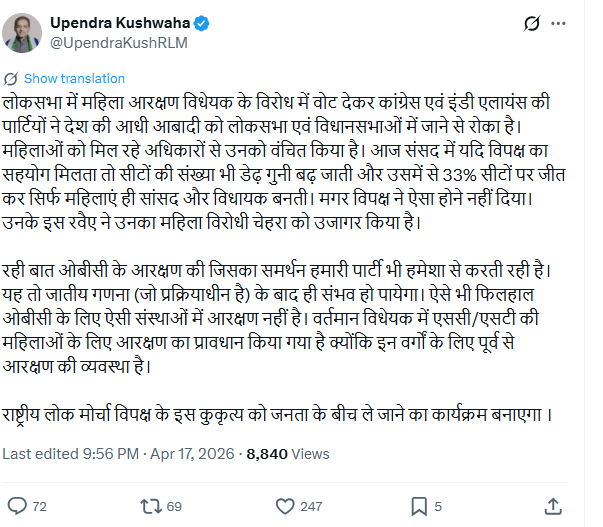This screenshot has height=527, width=603.
Task: Click the Show translation link
Action: (x=74, y=78)
